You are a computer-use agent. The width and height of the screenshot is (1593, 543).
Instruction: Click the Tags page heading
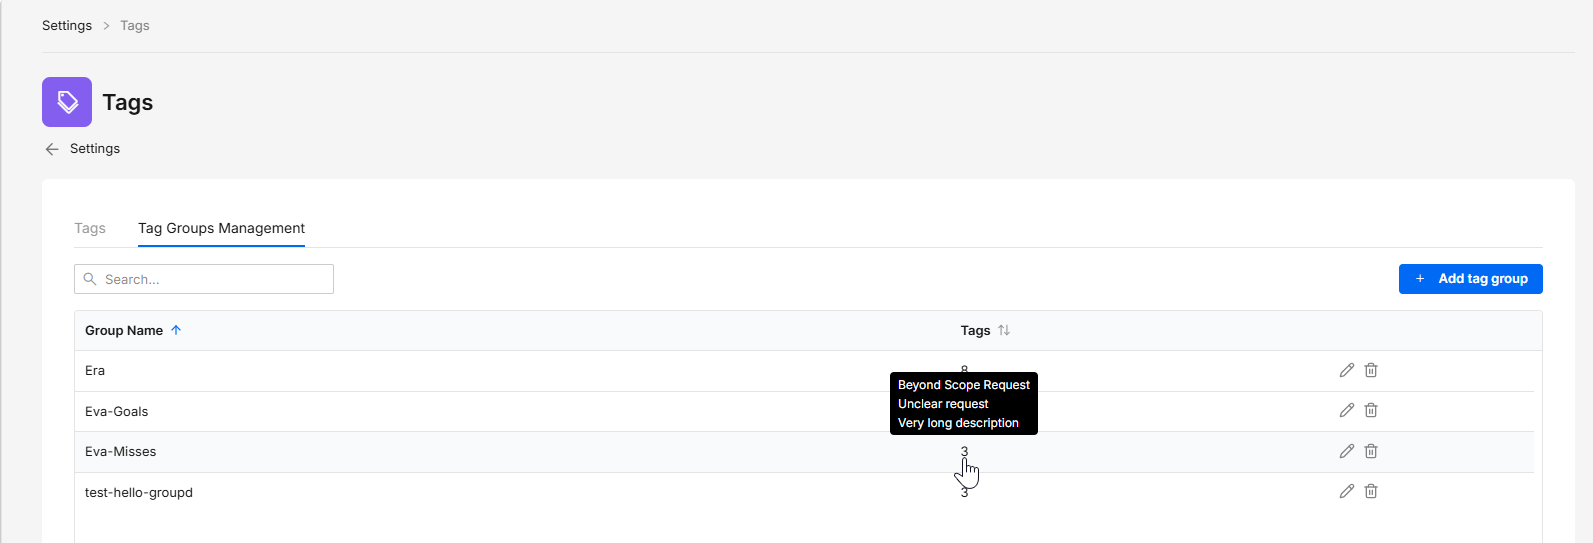pyautogui.click(x=128, y=102)
